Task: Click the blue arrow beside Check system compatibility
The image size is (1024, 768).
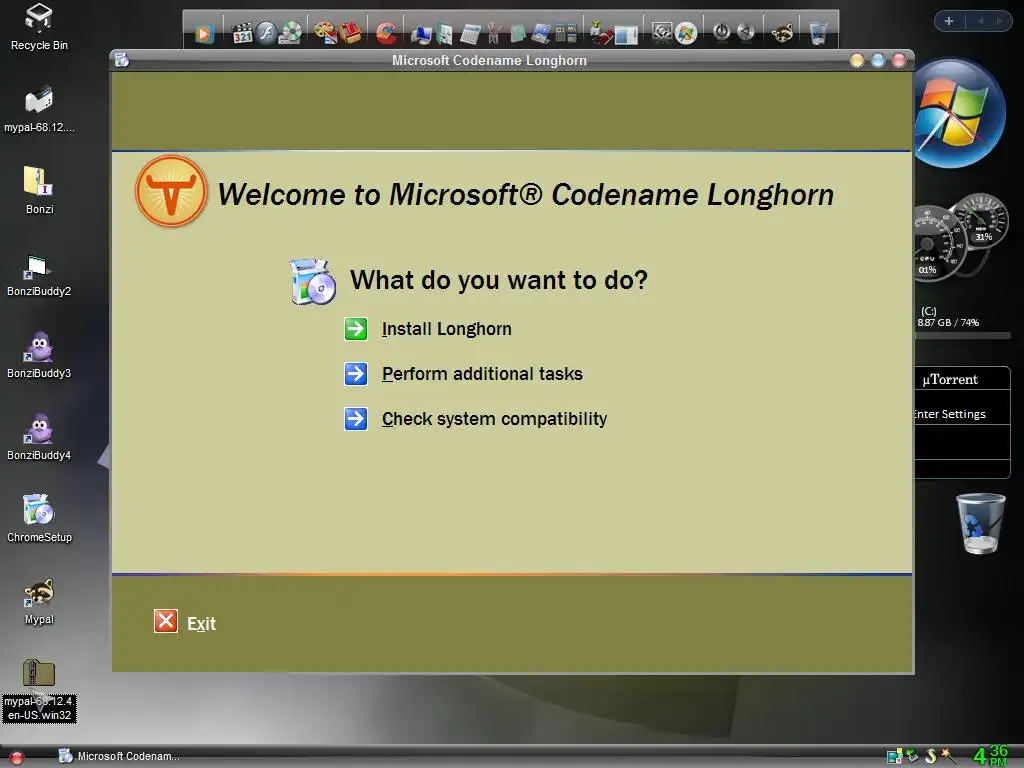Action: click(356, 419)
